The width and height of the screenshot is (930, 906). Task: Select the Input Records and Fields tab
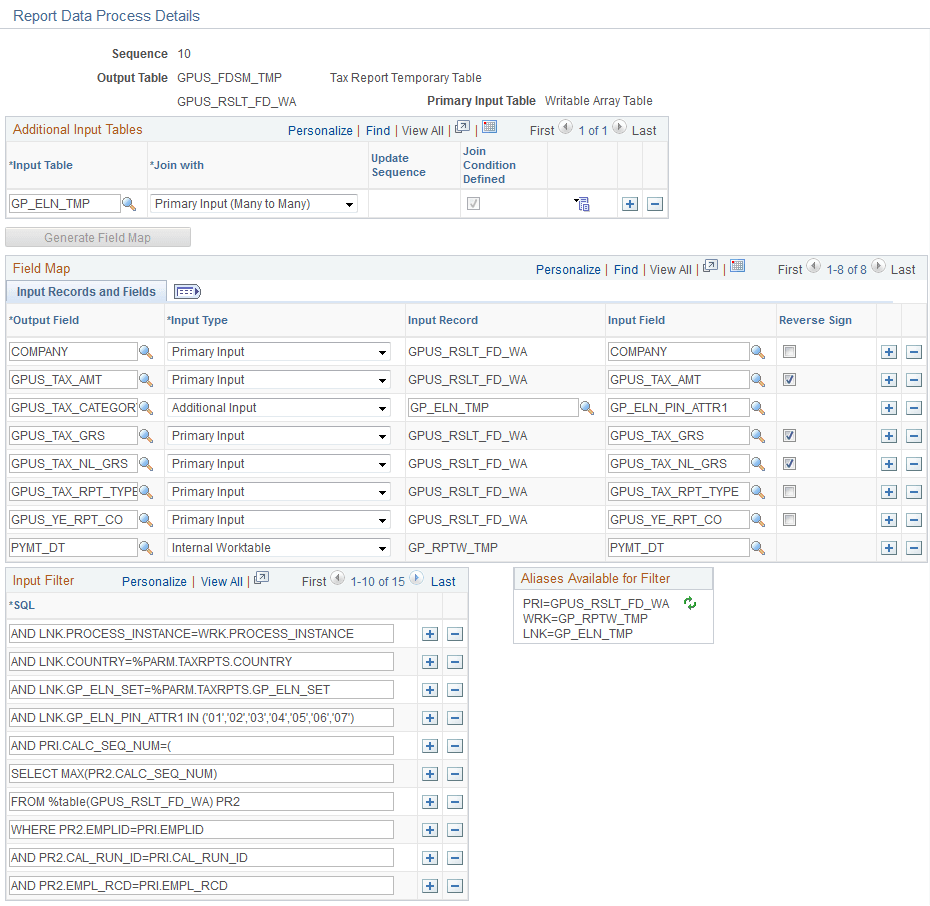pos(86,291)
